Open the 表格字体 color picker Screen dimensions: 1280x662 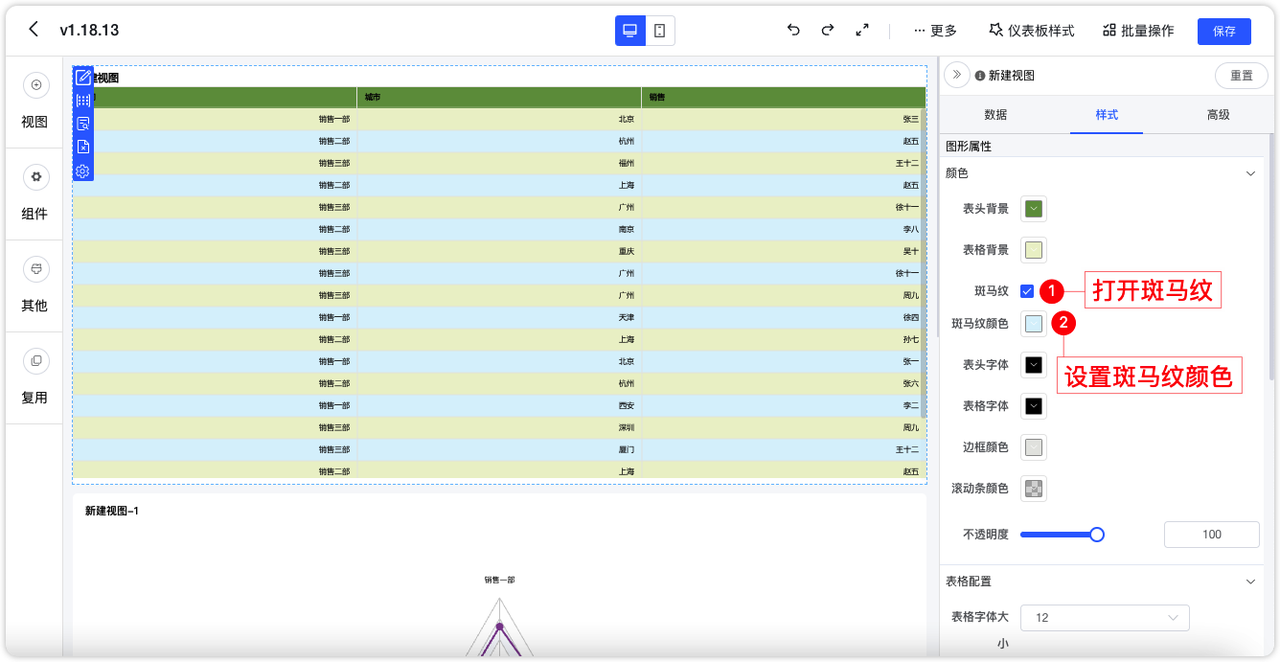tap(1034, 406)
